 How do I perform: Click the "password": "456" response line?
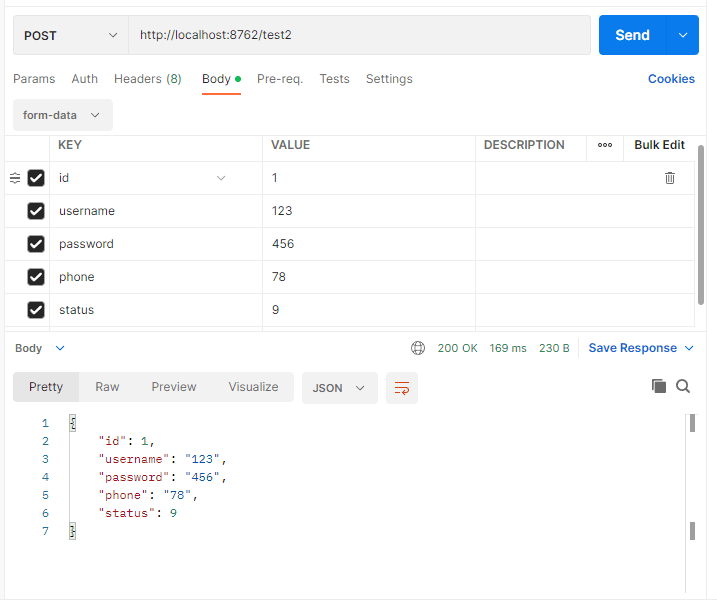pyautogui.click(x=162, y=477)
